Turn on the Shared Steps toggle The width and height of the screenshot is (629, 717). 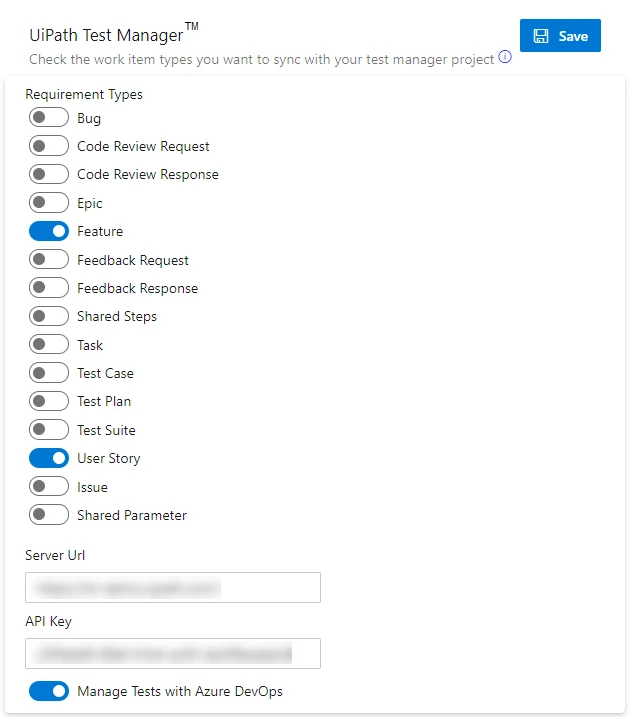[49, 316]
